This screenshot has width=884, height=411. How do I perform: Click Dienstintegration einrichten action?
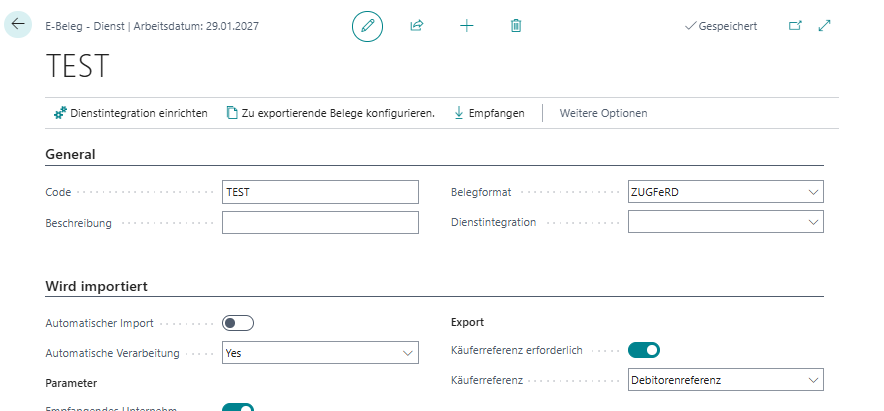130,113
